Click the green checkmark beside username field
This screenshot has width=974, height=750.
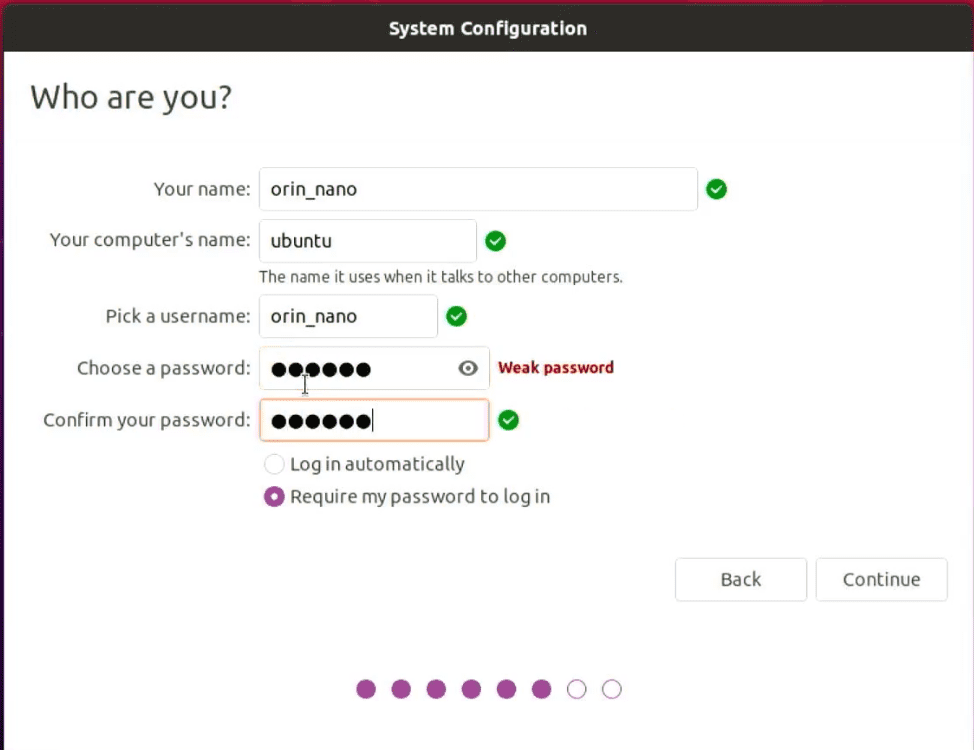tap(456, 317)
